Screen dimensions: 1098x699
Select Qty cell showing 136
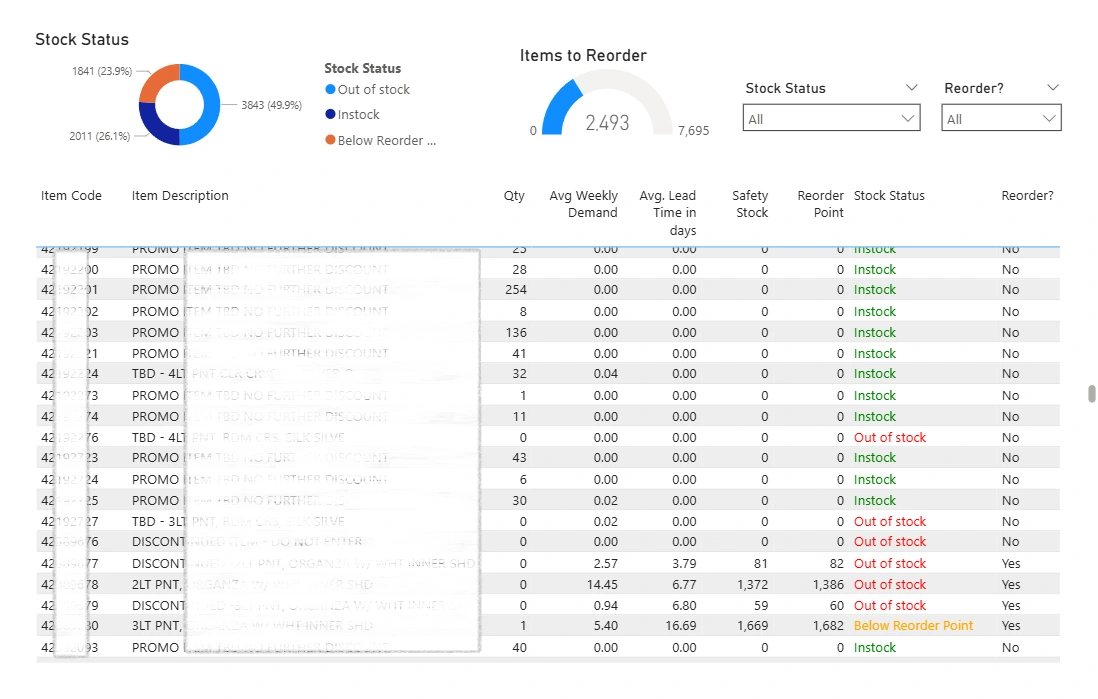516,333
